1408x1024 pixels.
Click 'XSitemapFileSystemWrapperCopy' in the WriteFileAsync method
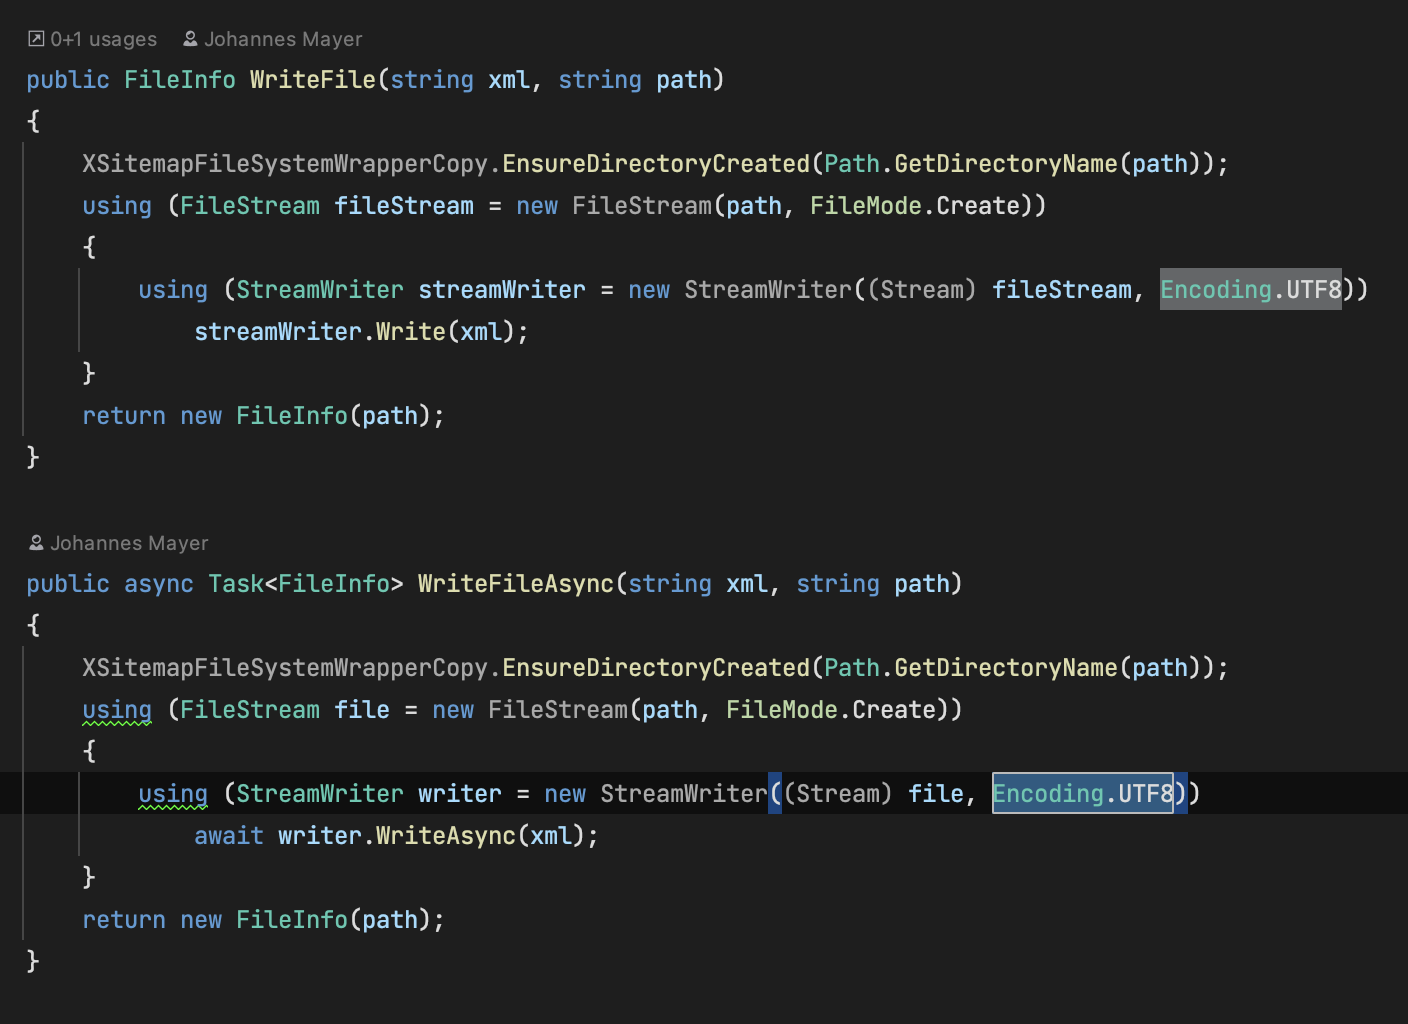[x=285, y=668]
